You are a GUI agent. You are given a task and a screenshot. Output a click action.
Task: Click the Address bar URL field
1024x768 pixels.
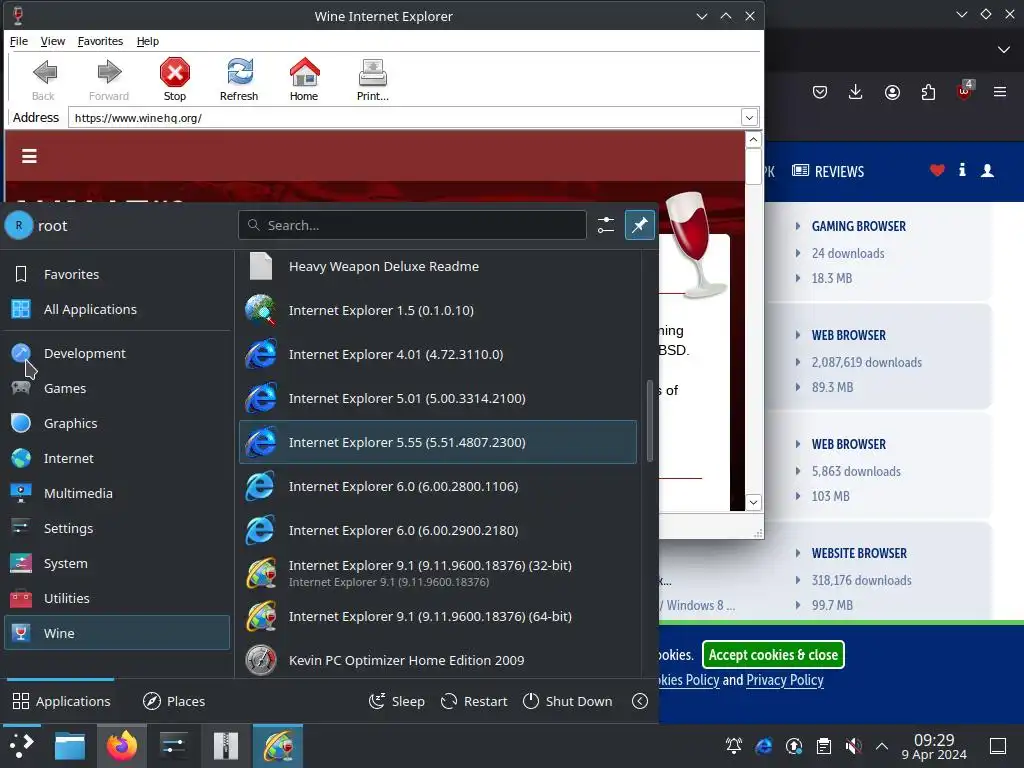click(x=404, y=118)
